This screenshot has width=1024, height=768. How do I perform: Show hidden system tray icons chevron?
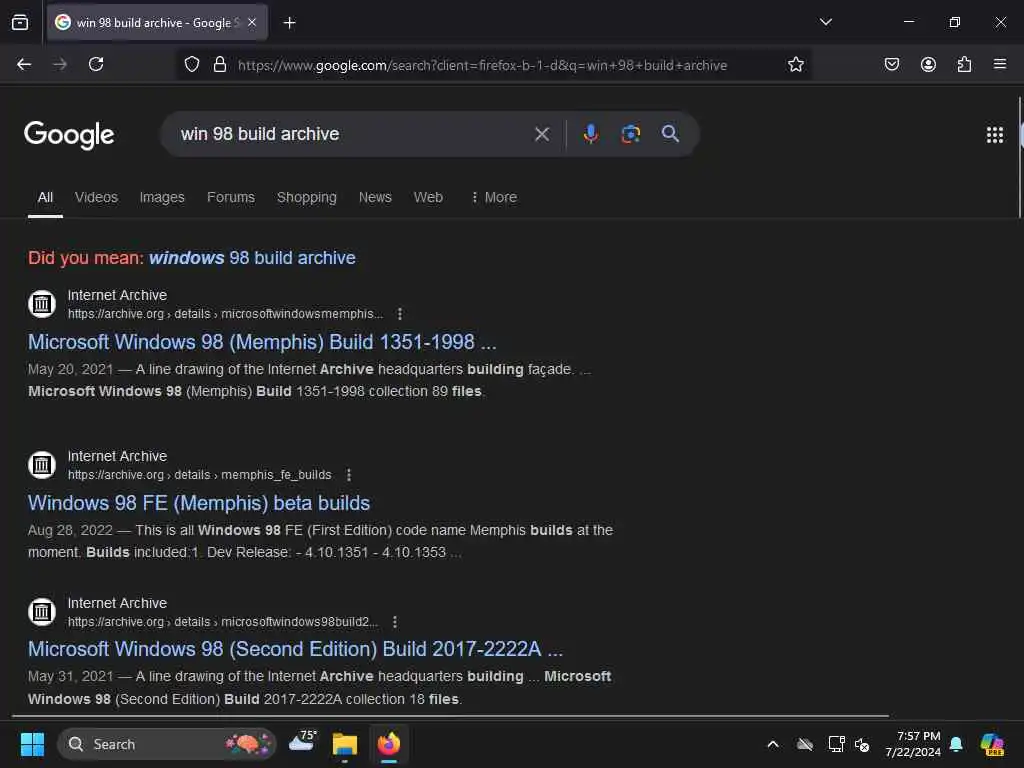(x=773, y=744)
